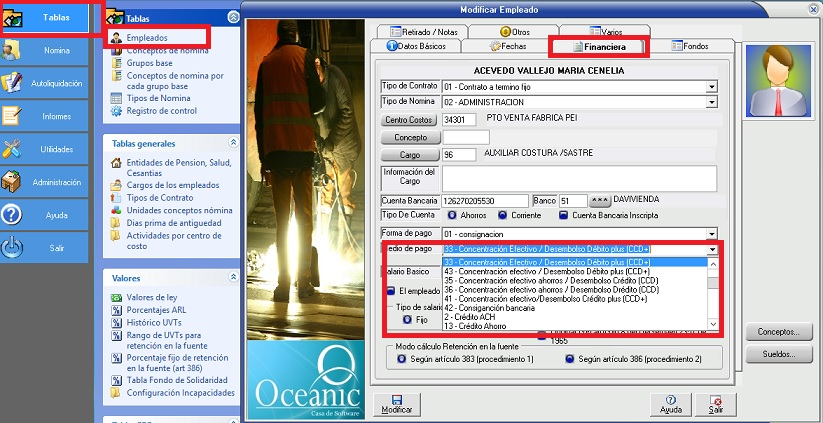Open the Fondos tab
The image size is (823, 423).
click(x=690, y=46)
